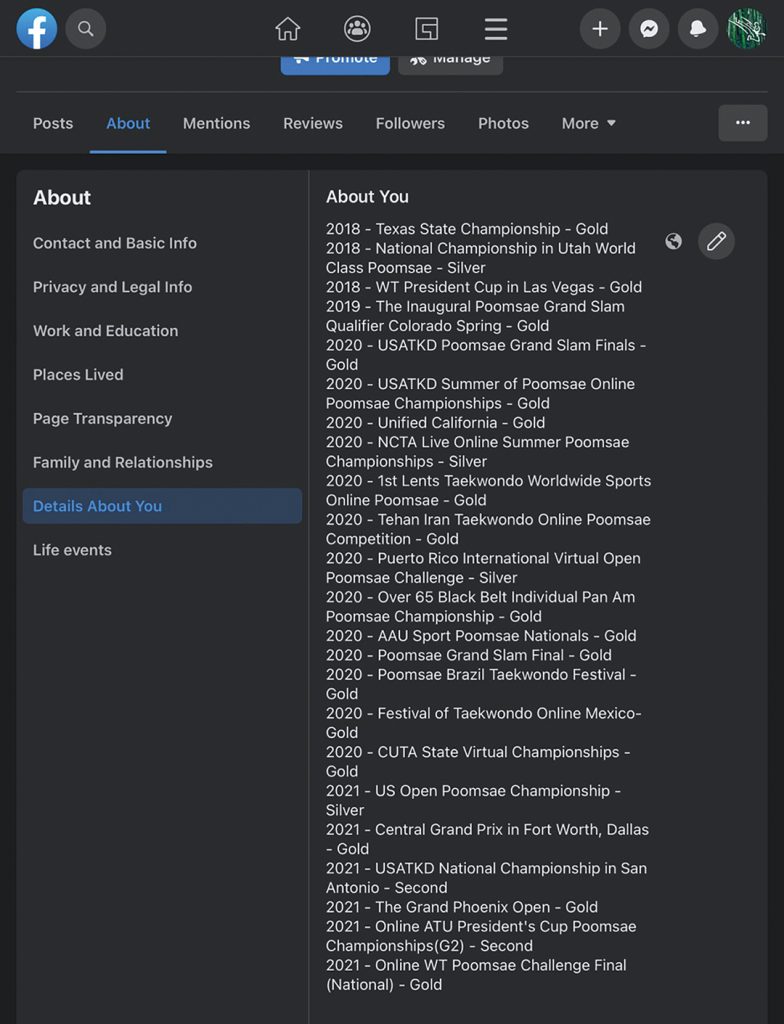The height and width of the screenshot is (1024, 784).
Task: Open the Photos tab
Action: (503, 123)
